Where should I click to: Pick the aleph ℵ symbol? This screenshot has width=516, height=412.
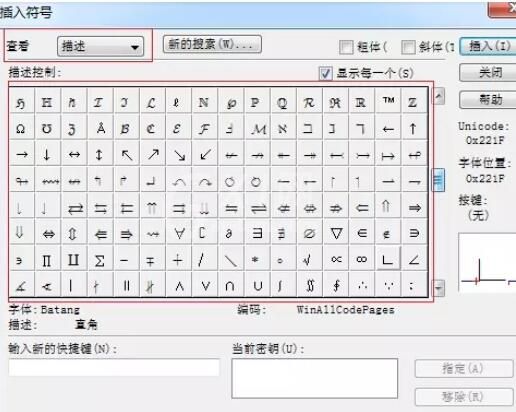[x=282, y=128]
